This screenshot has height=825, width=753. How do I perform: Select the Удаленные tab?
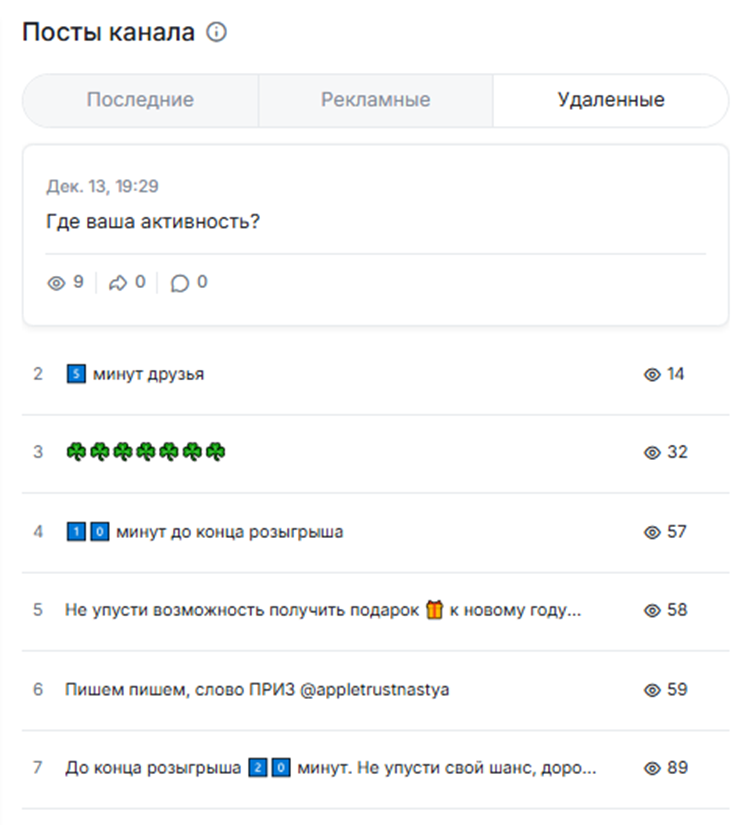pos(610,100)
